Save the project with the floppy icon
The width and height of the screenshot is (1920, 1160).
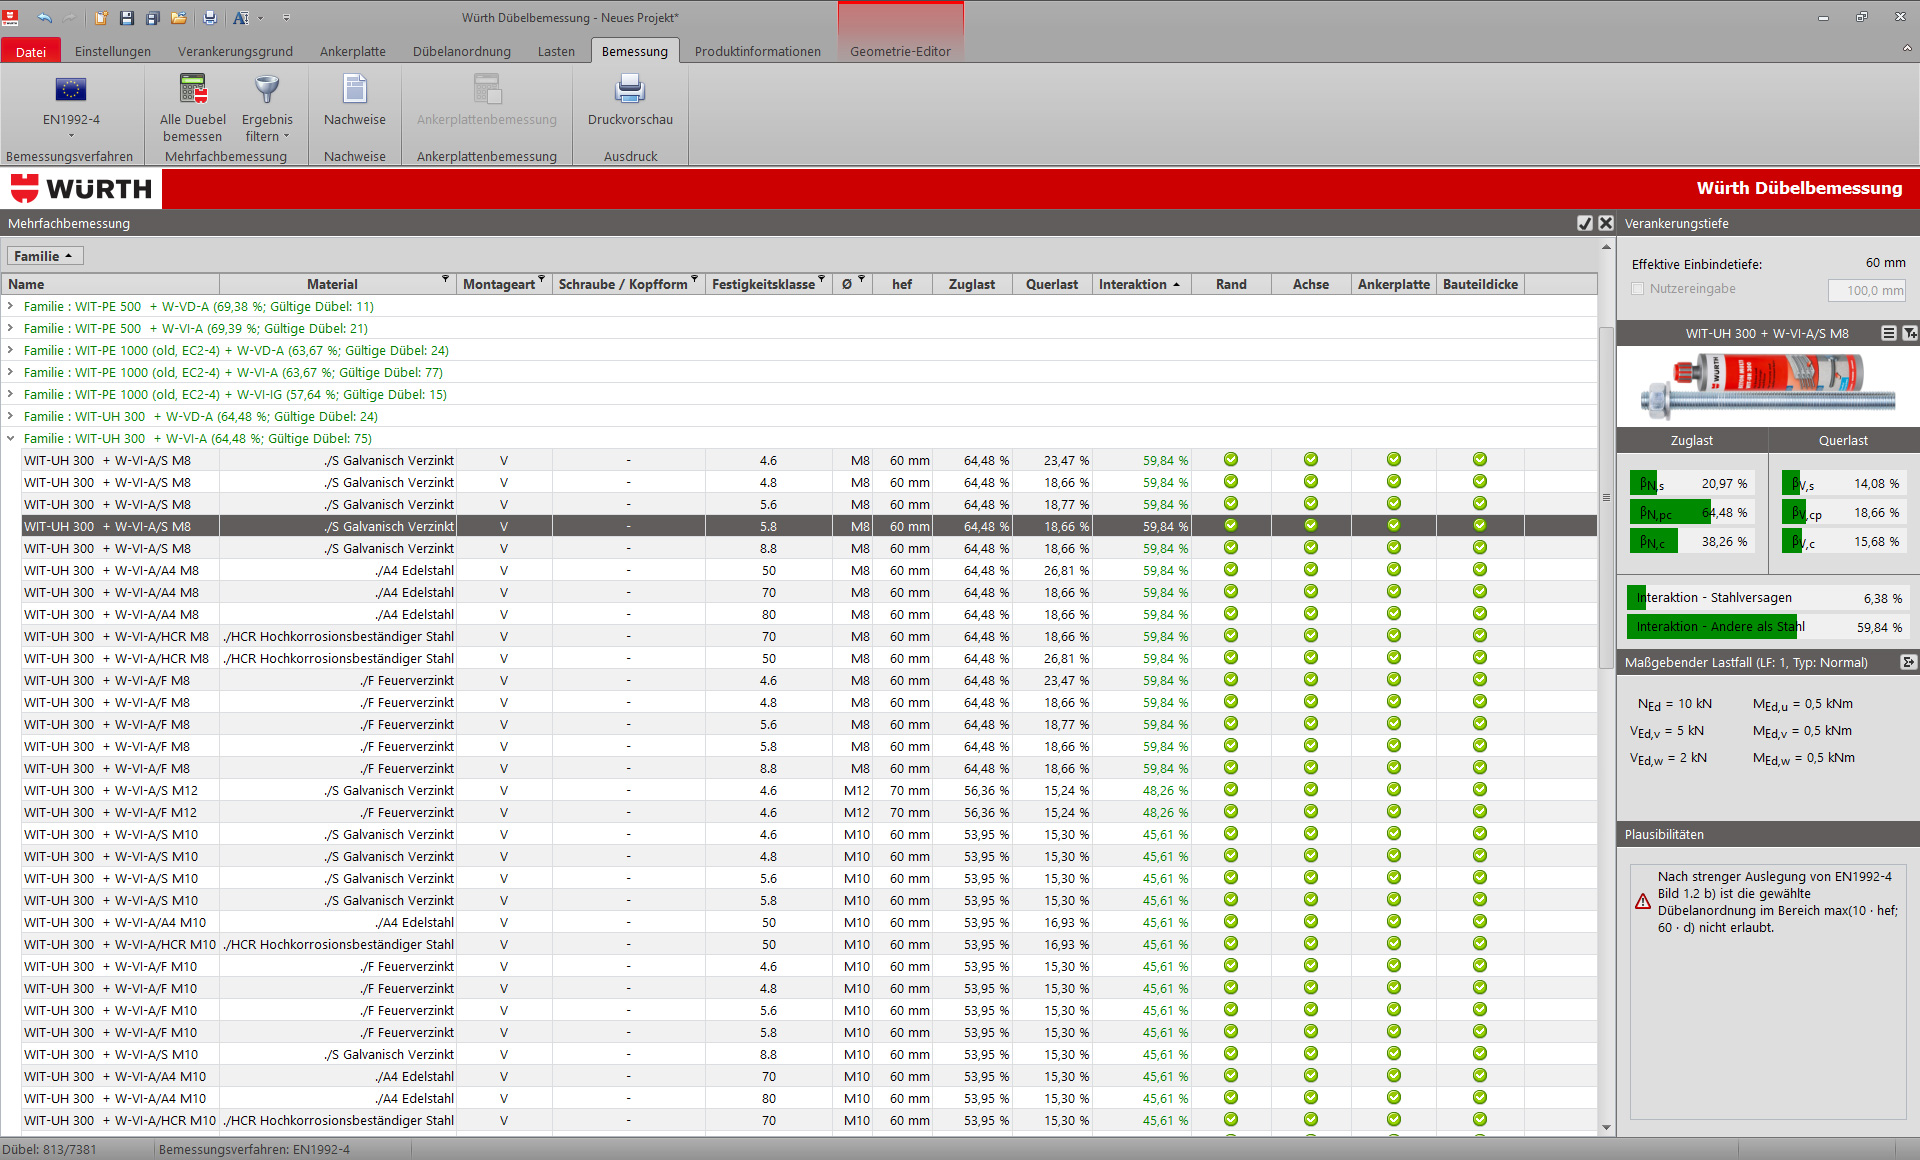[127, 17]
